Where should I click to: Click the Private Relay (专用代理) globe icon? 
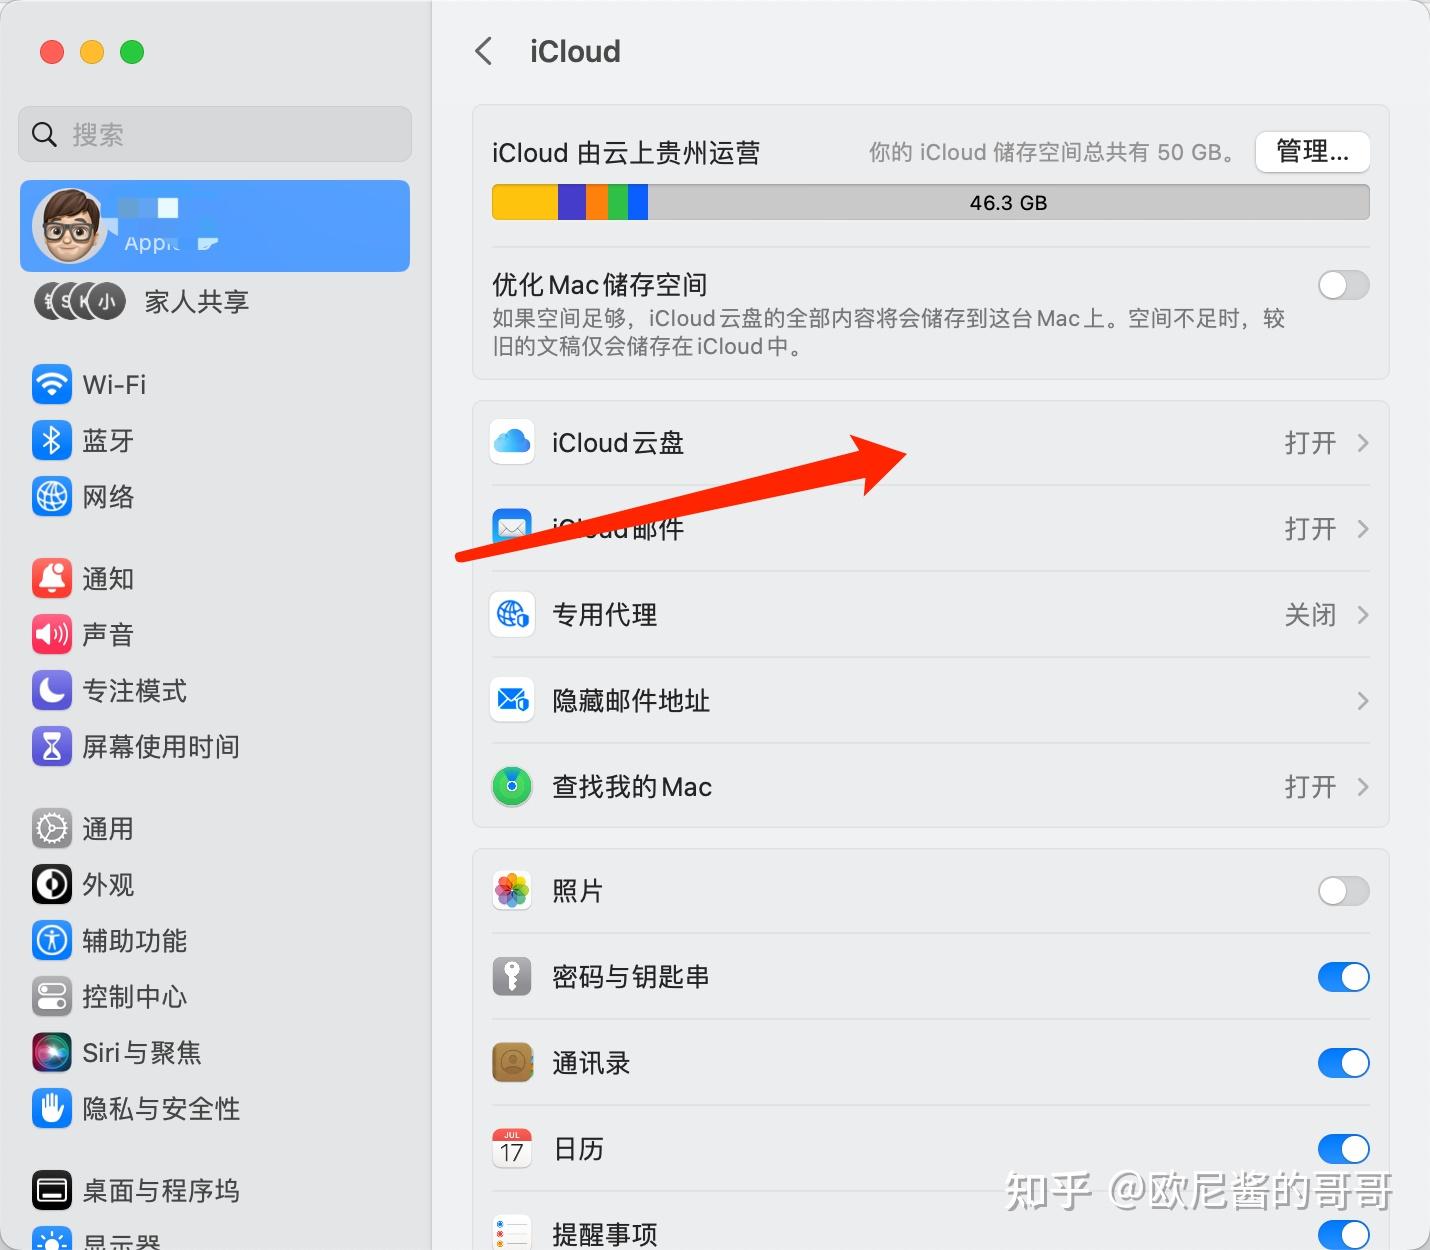511,614
